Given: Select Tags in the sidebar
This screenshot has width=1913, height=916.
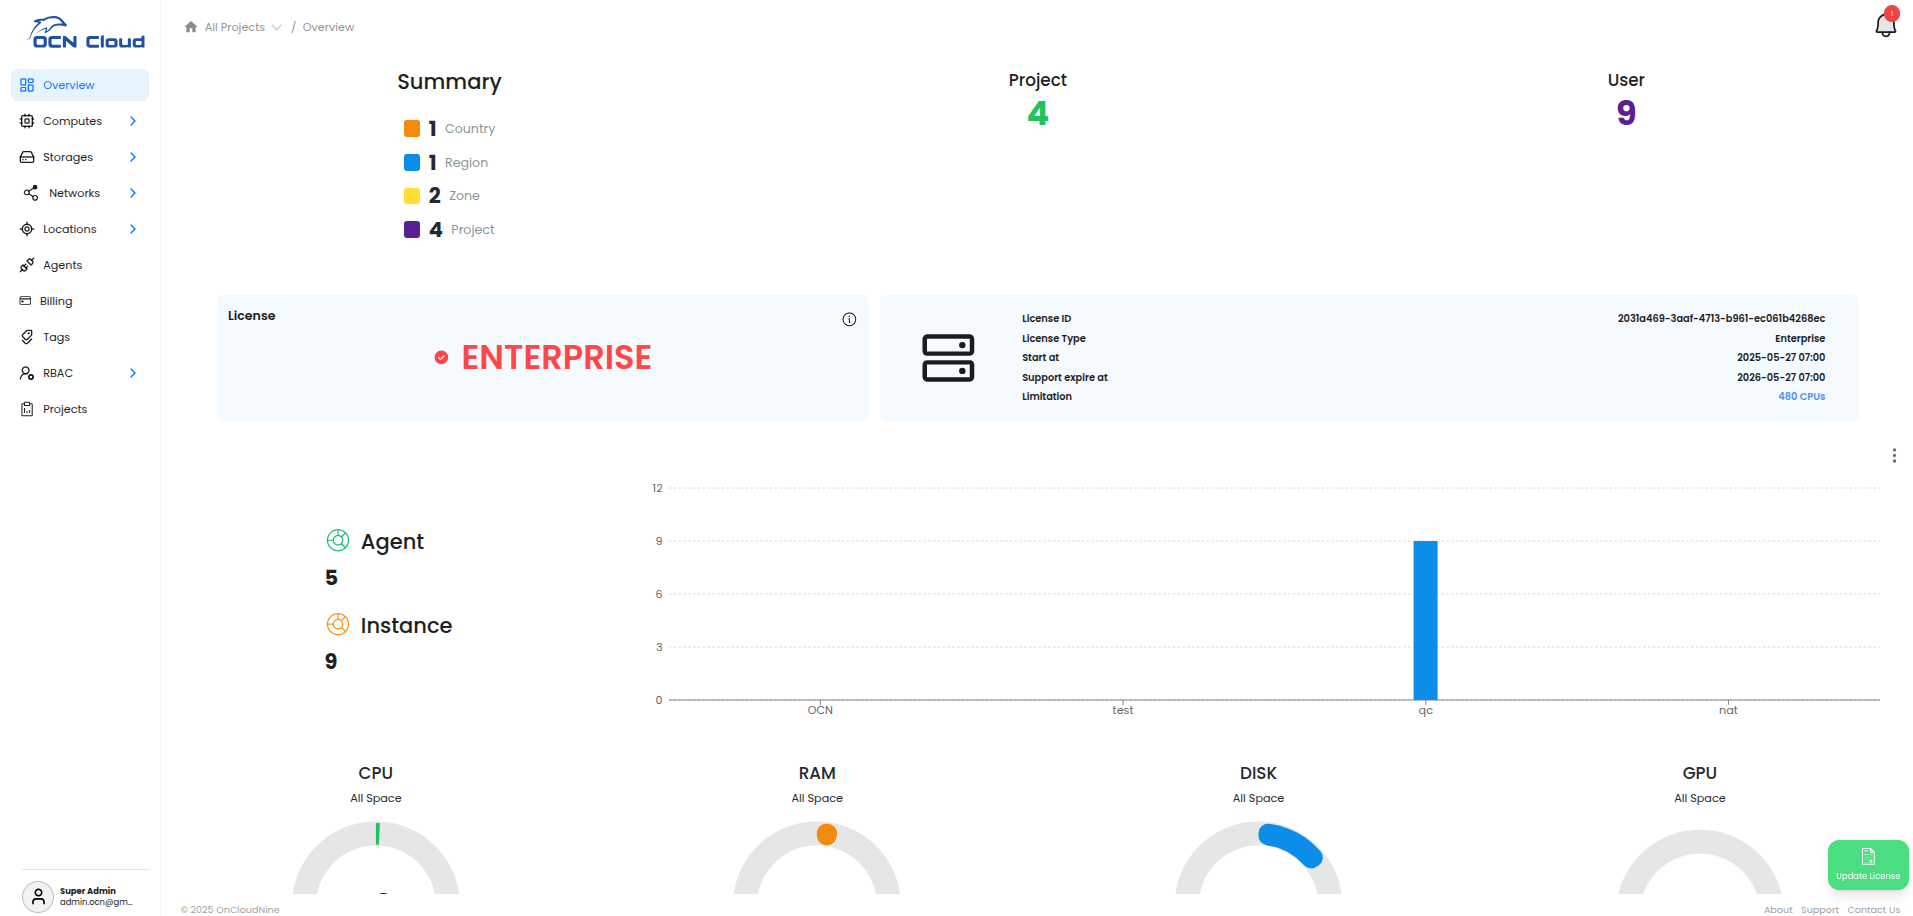Looking at the screenshot, I should (56, 337).
